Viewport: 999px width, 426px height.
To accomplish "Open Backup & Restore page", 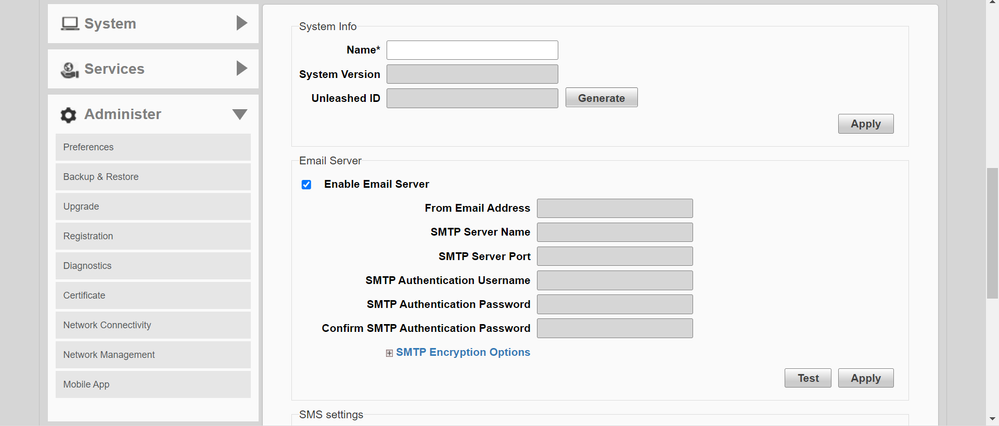I will 153,177.
